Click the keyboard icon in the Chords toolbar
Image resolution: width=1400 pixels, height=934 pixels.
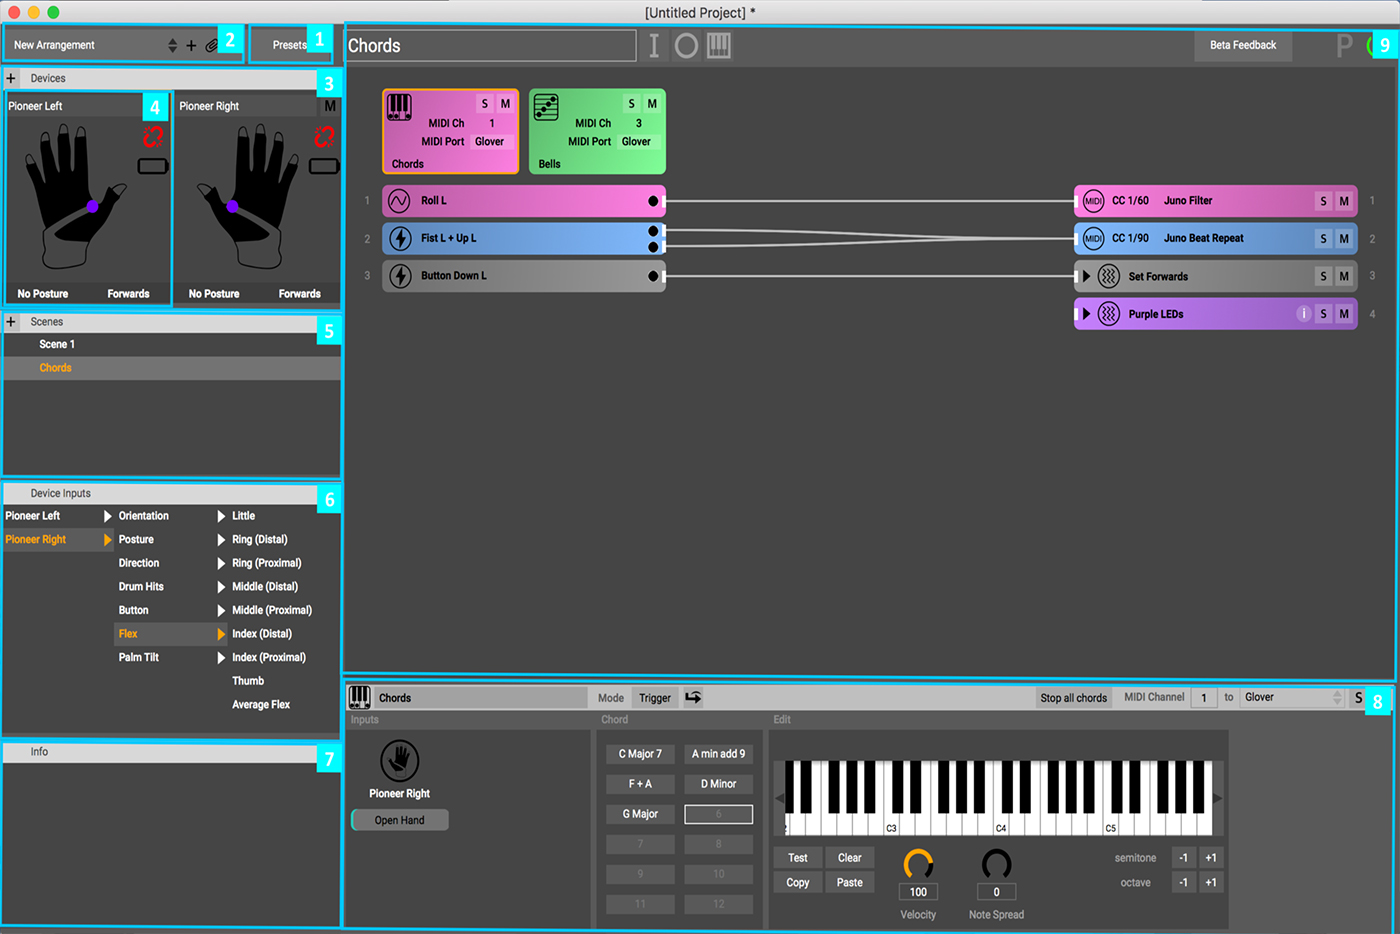[718, 45]
